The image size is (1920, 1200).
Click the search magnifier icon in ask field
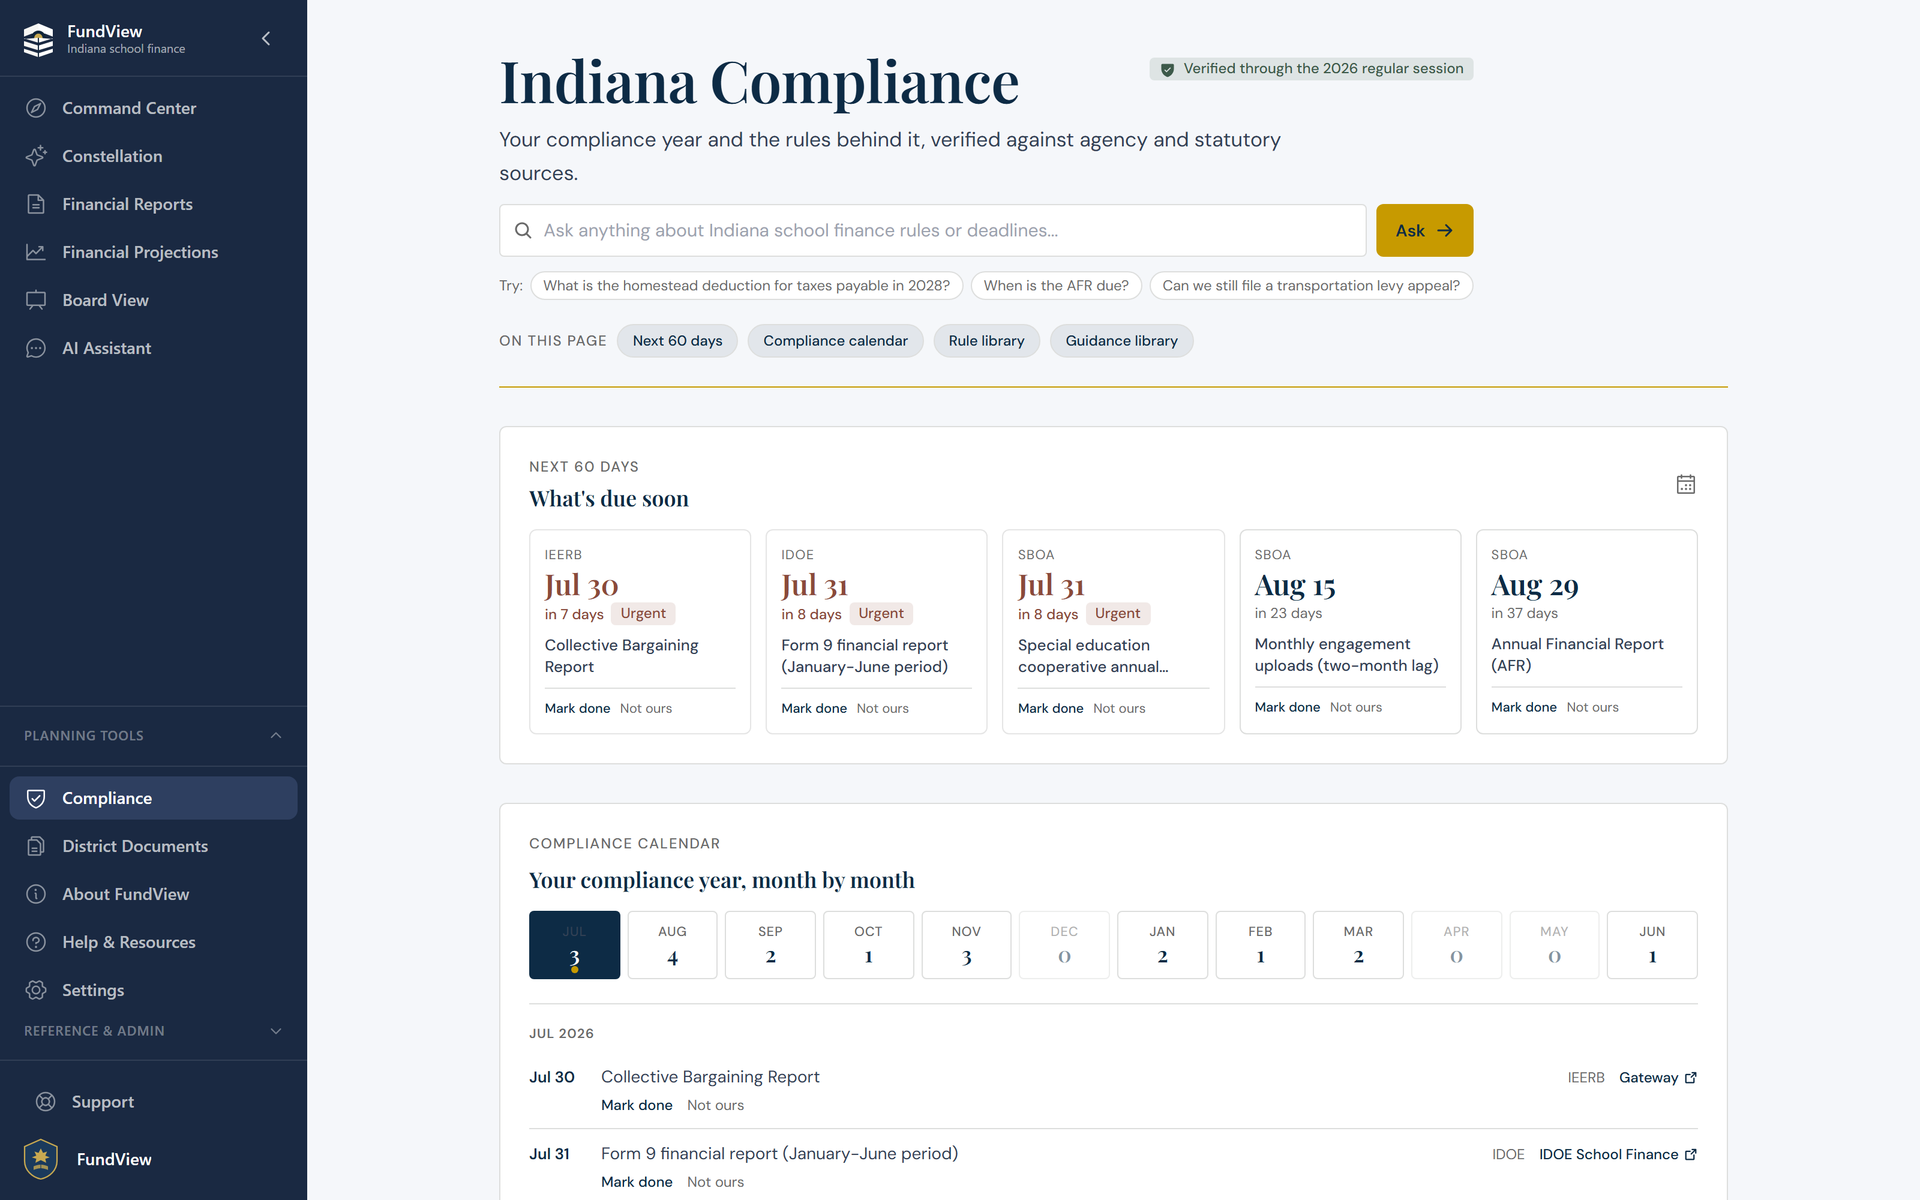[523, 231]
